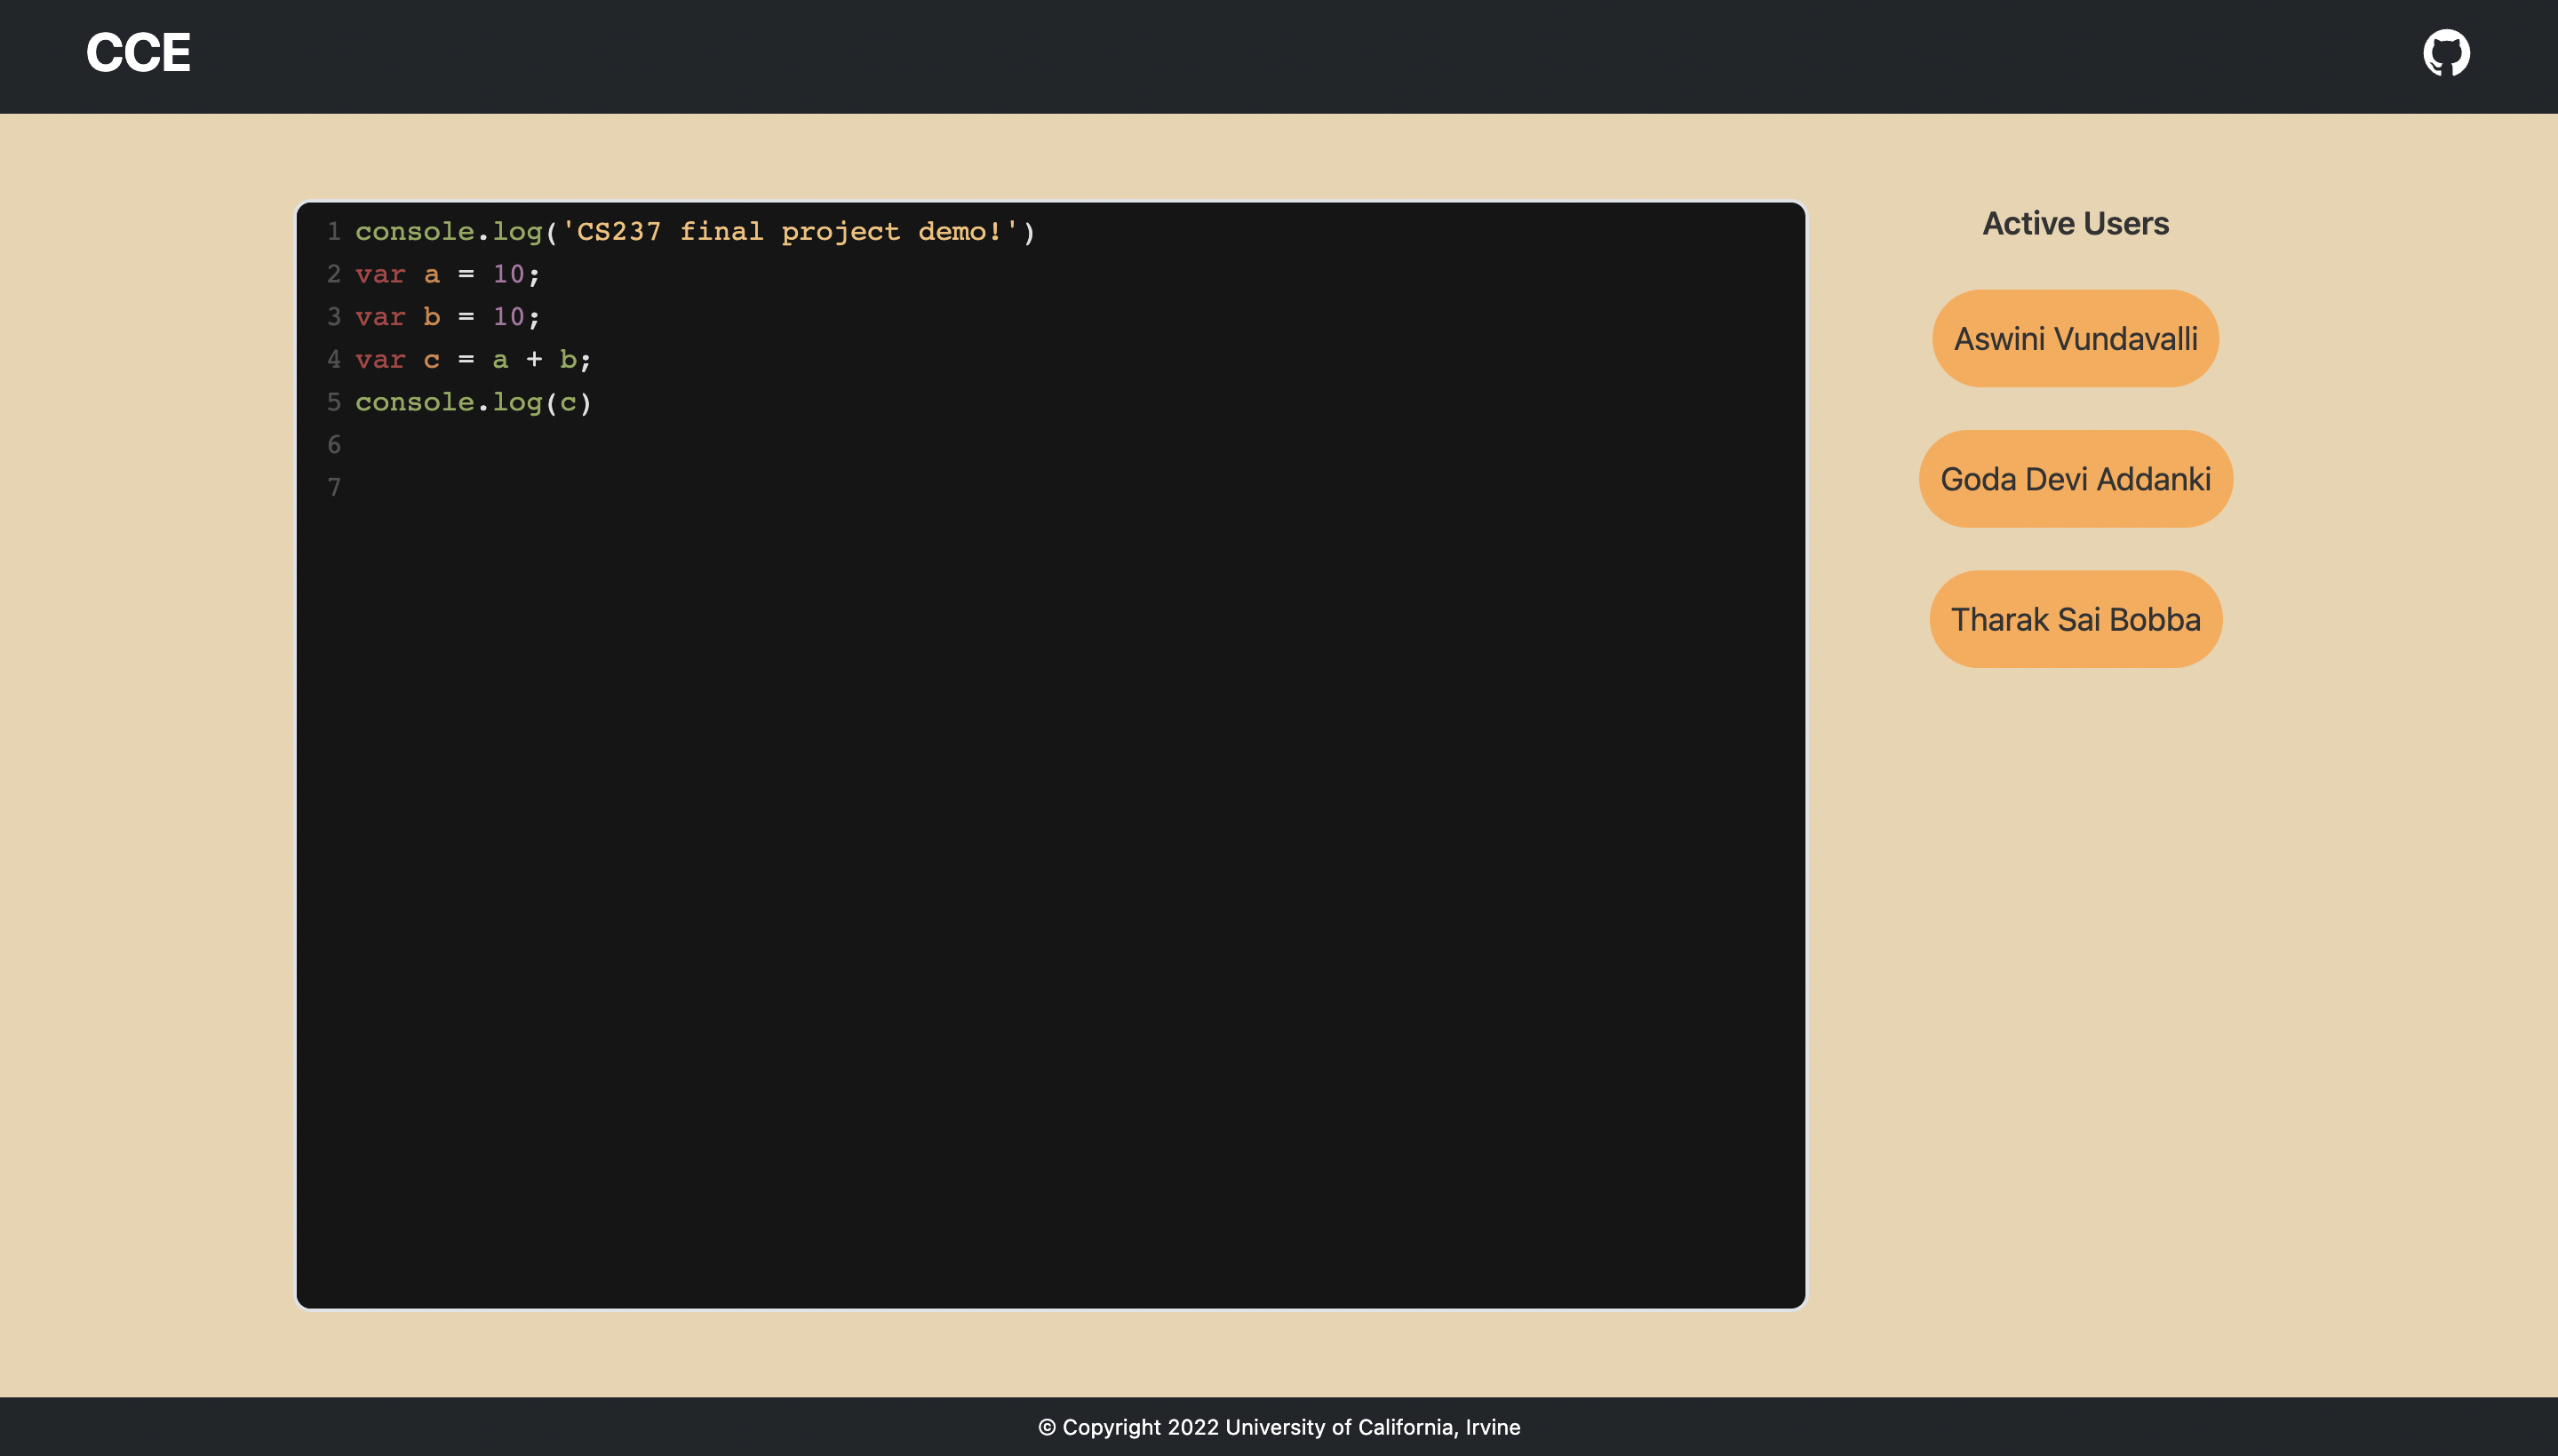
Task: Click the 'CS237 final project demo!' string
Action: pos(790,232)
